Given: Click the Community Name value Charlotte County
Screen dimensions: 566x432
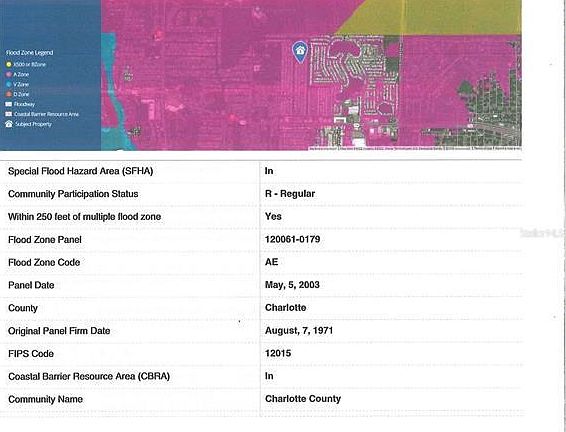Looking at the screenshot, I should tap(303, 399).
